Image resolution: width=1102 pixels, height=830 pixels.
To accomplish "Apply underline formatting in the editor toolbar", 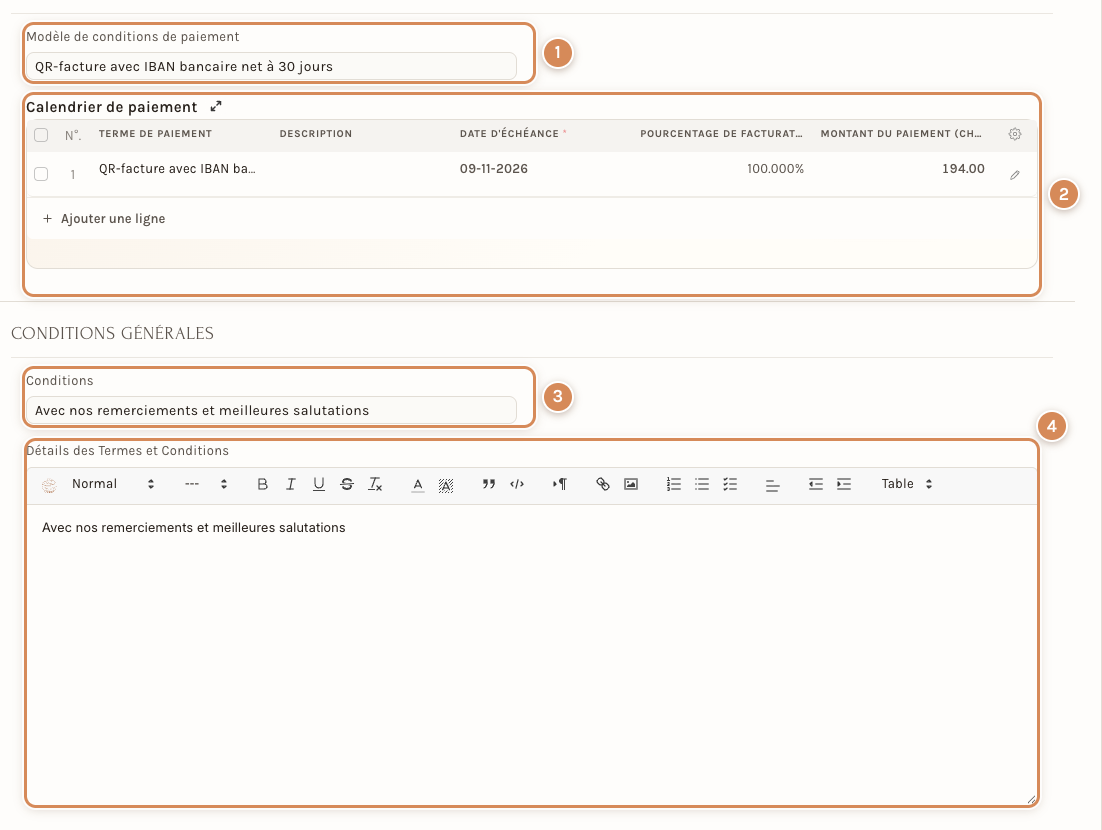I will (x=318, y=484).
